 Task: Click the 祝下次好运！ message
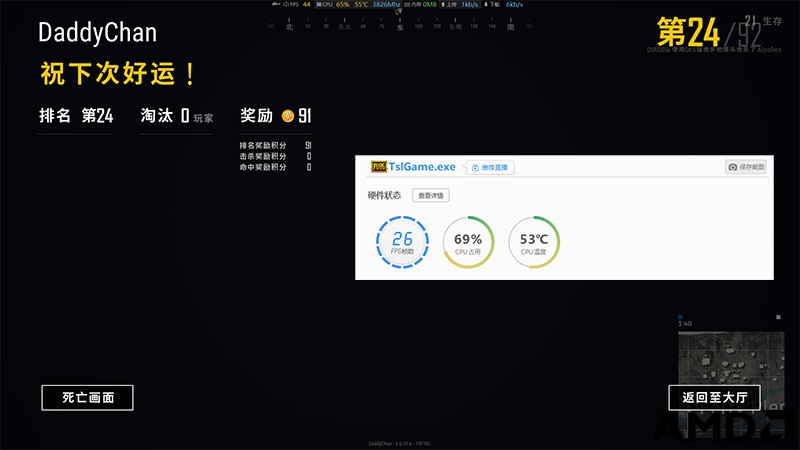point(118,73)
